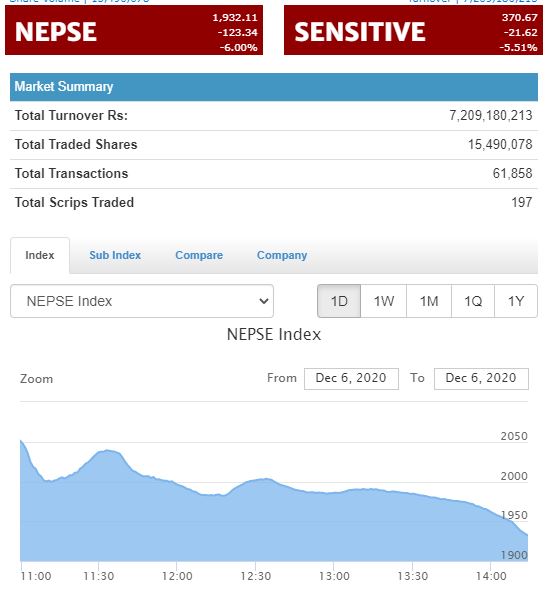552x600 pixels.
Task: Switch to the Company tab
Action: point(282,255)
